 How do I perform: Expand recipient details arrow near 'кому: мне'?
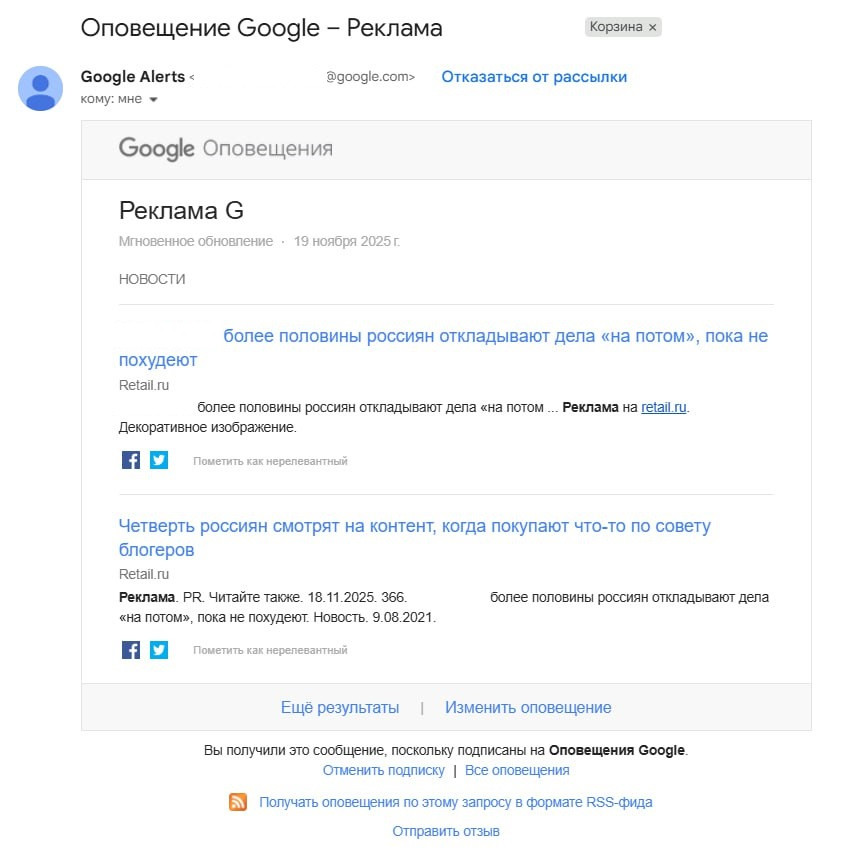tap(153, 100)
